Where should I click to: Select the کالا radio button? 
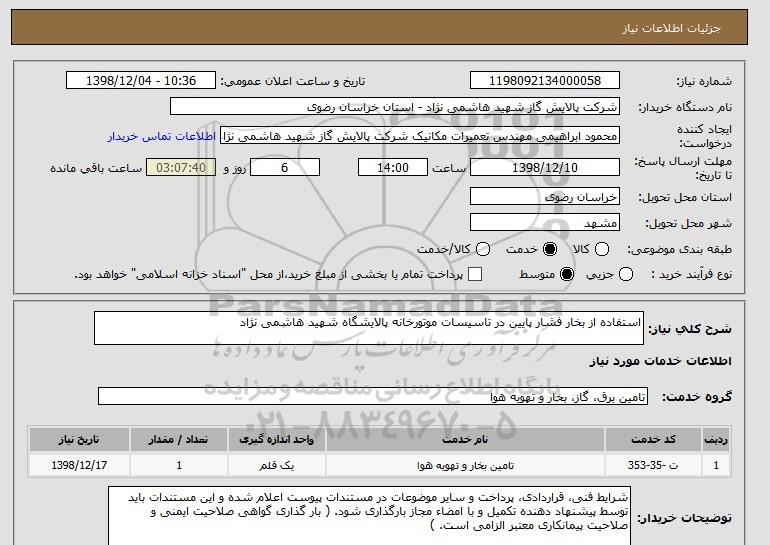(x=602, y=249)
